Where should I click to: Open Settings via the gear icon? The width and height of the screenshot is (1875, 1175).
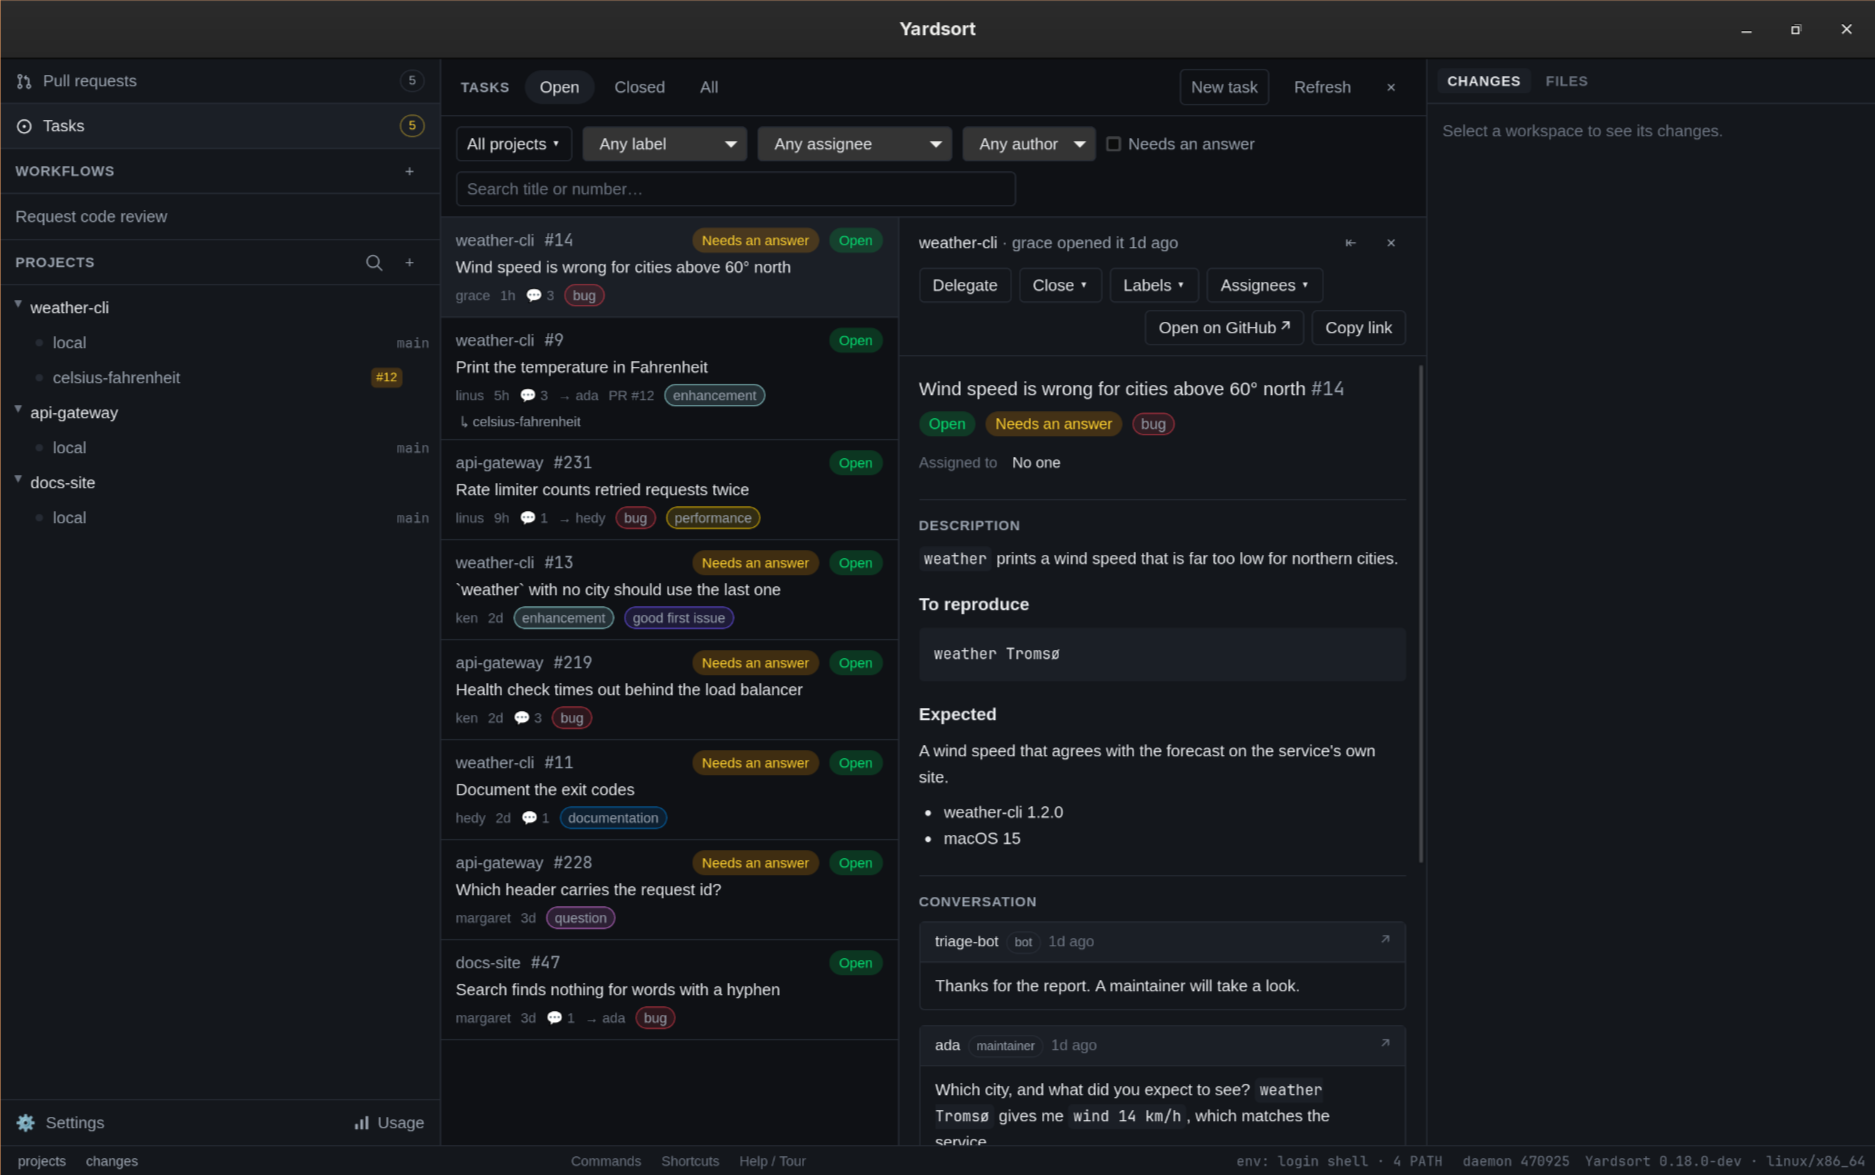[60, 1123]
